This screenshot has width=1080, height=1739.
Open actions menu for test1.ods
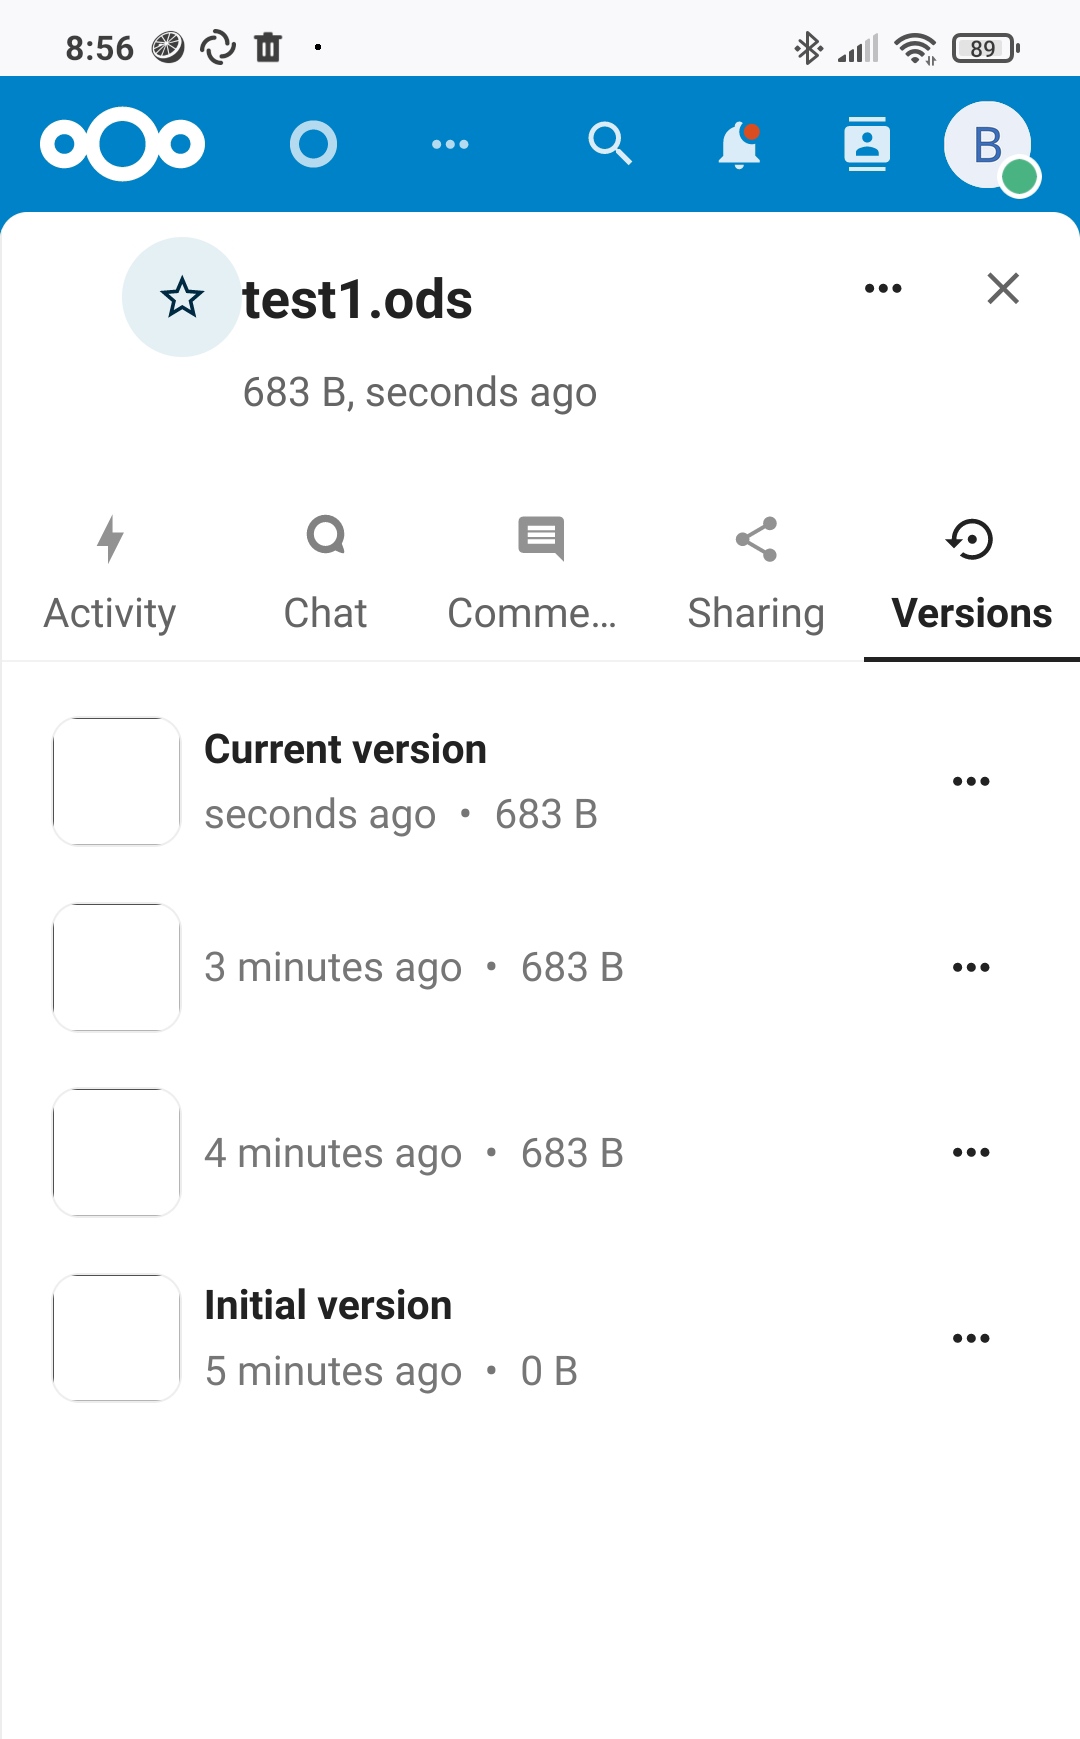tap(883, 288)
